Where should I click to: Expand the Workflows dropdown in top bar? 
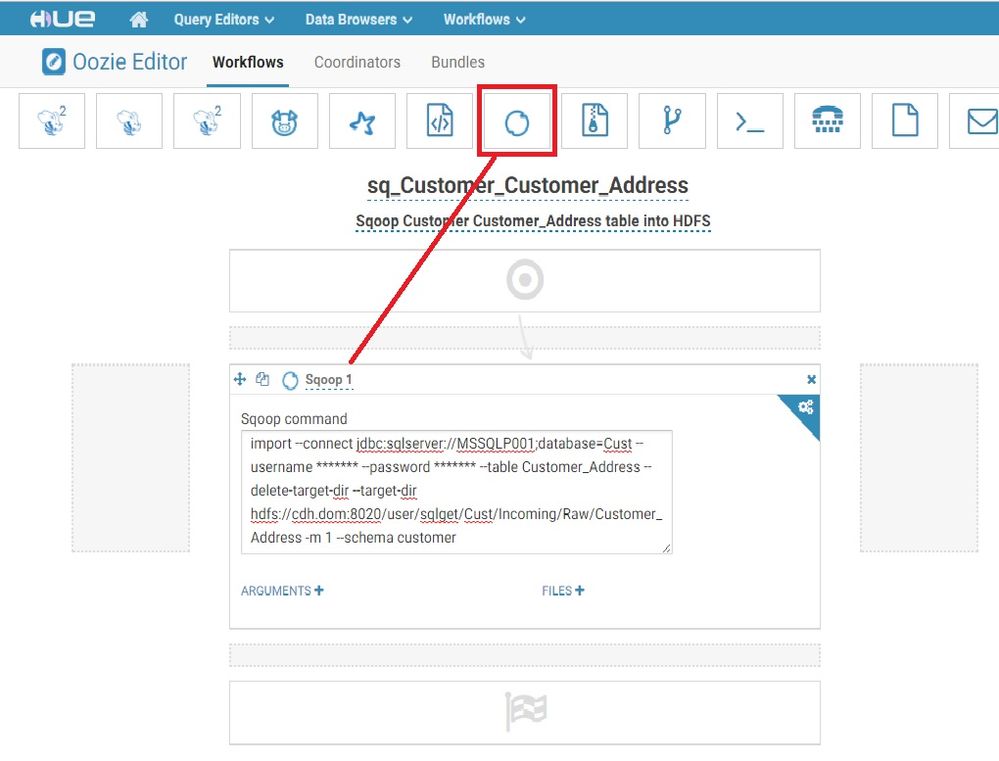tap(484, 20)
